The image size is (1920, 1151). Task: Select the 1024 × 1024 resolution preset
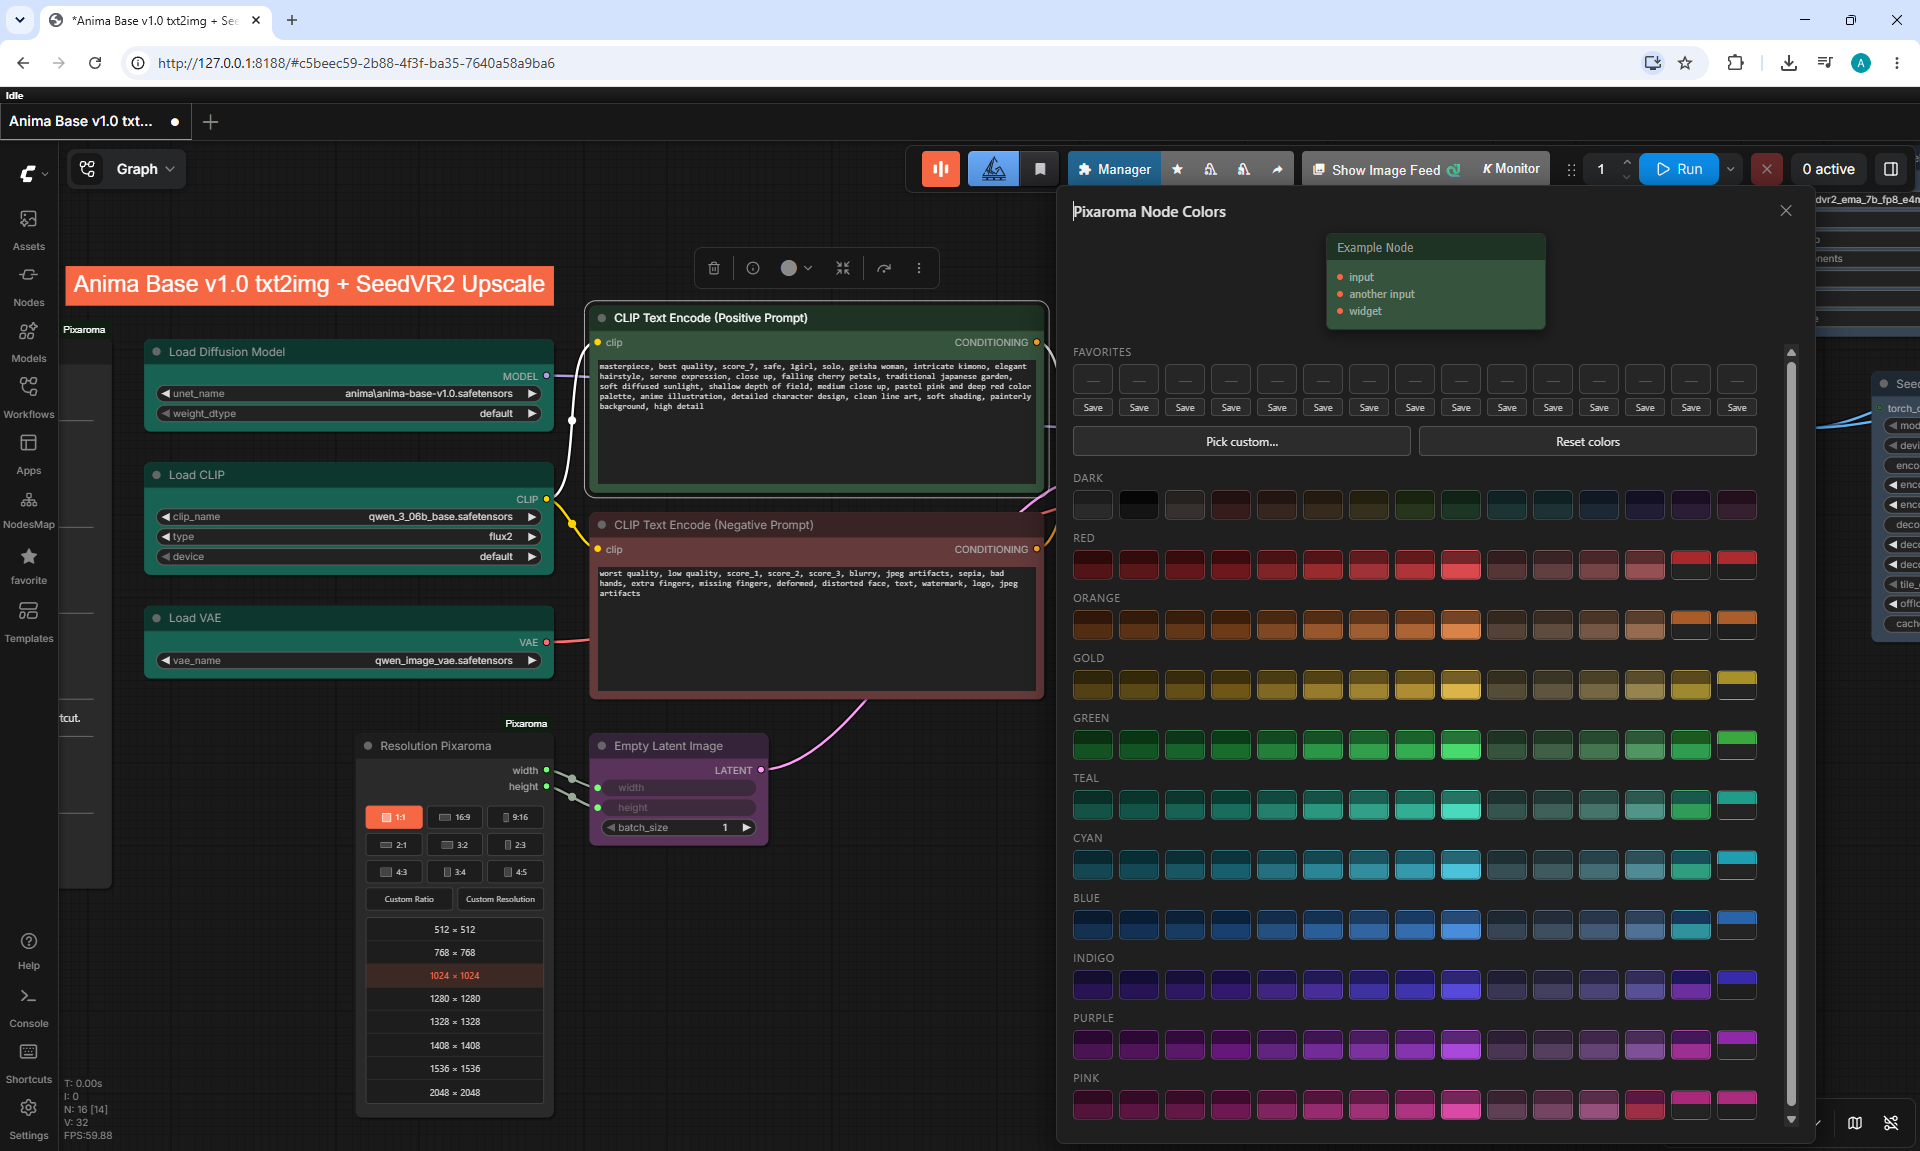click(x=455, y=976)
